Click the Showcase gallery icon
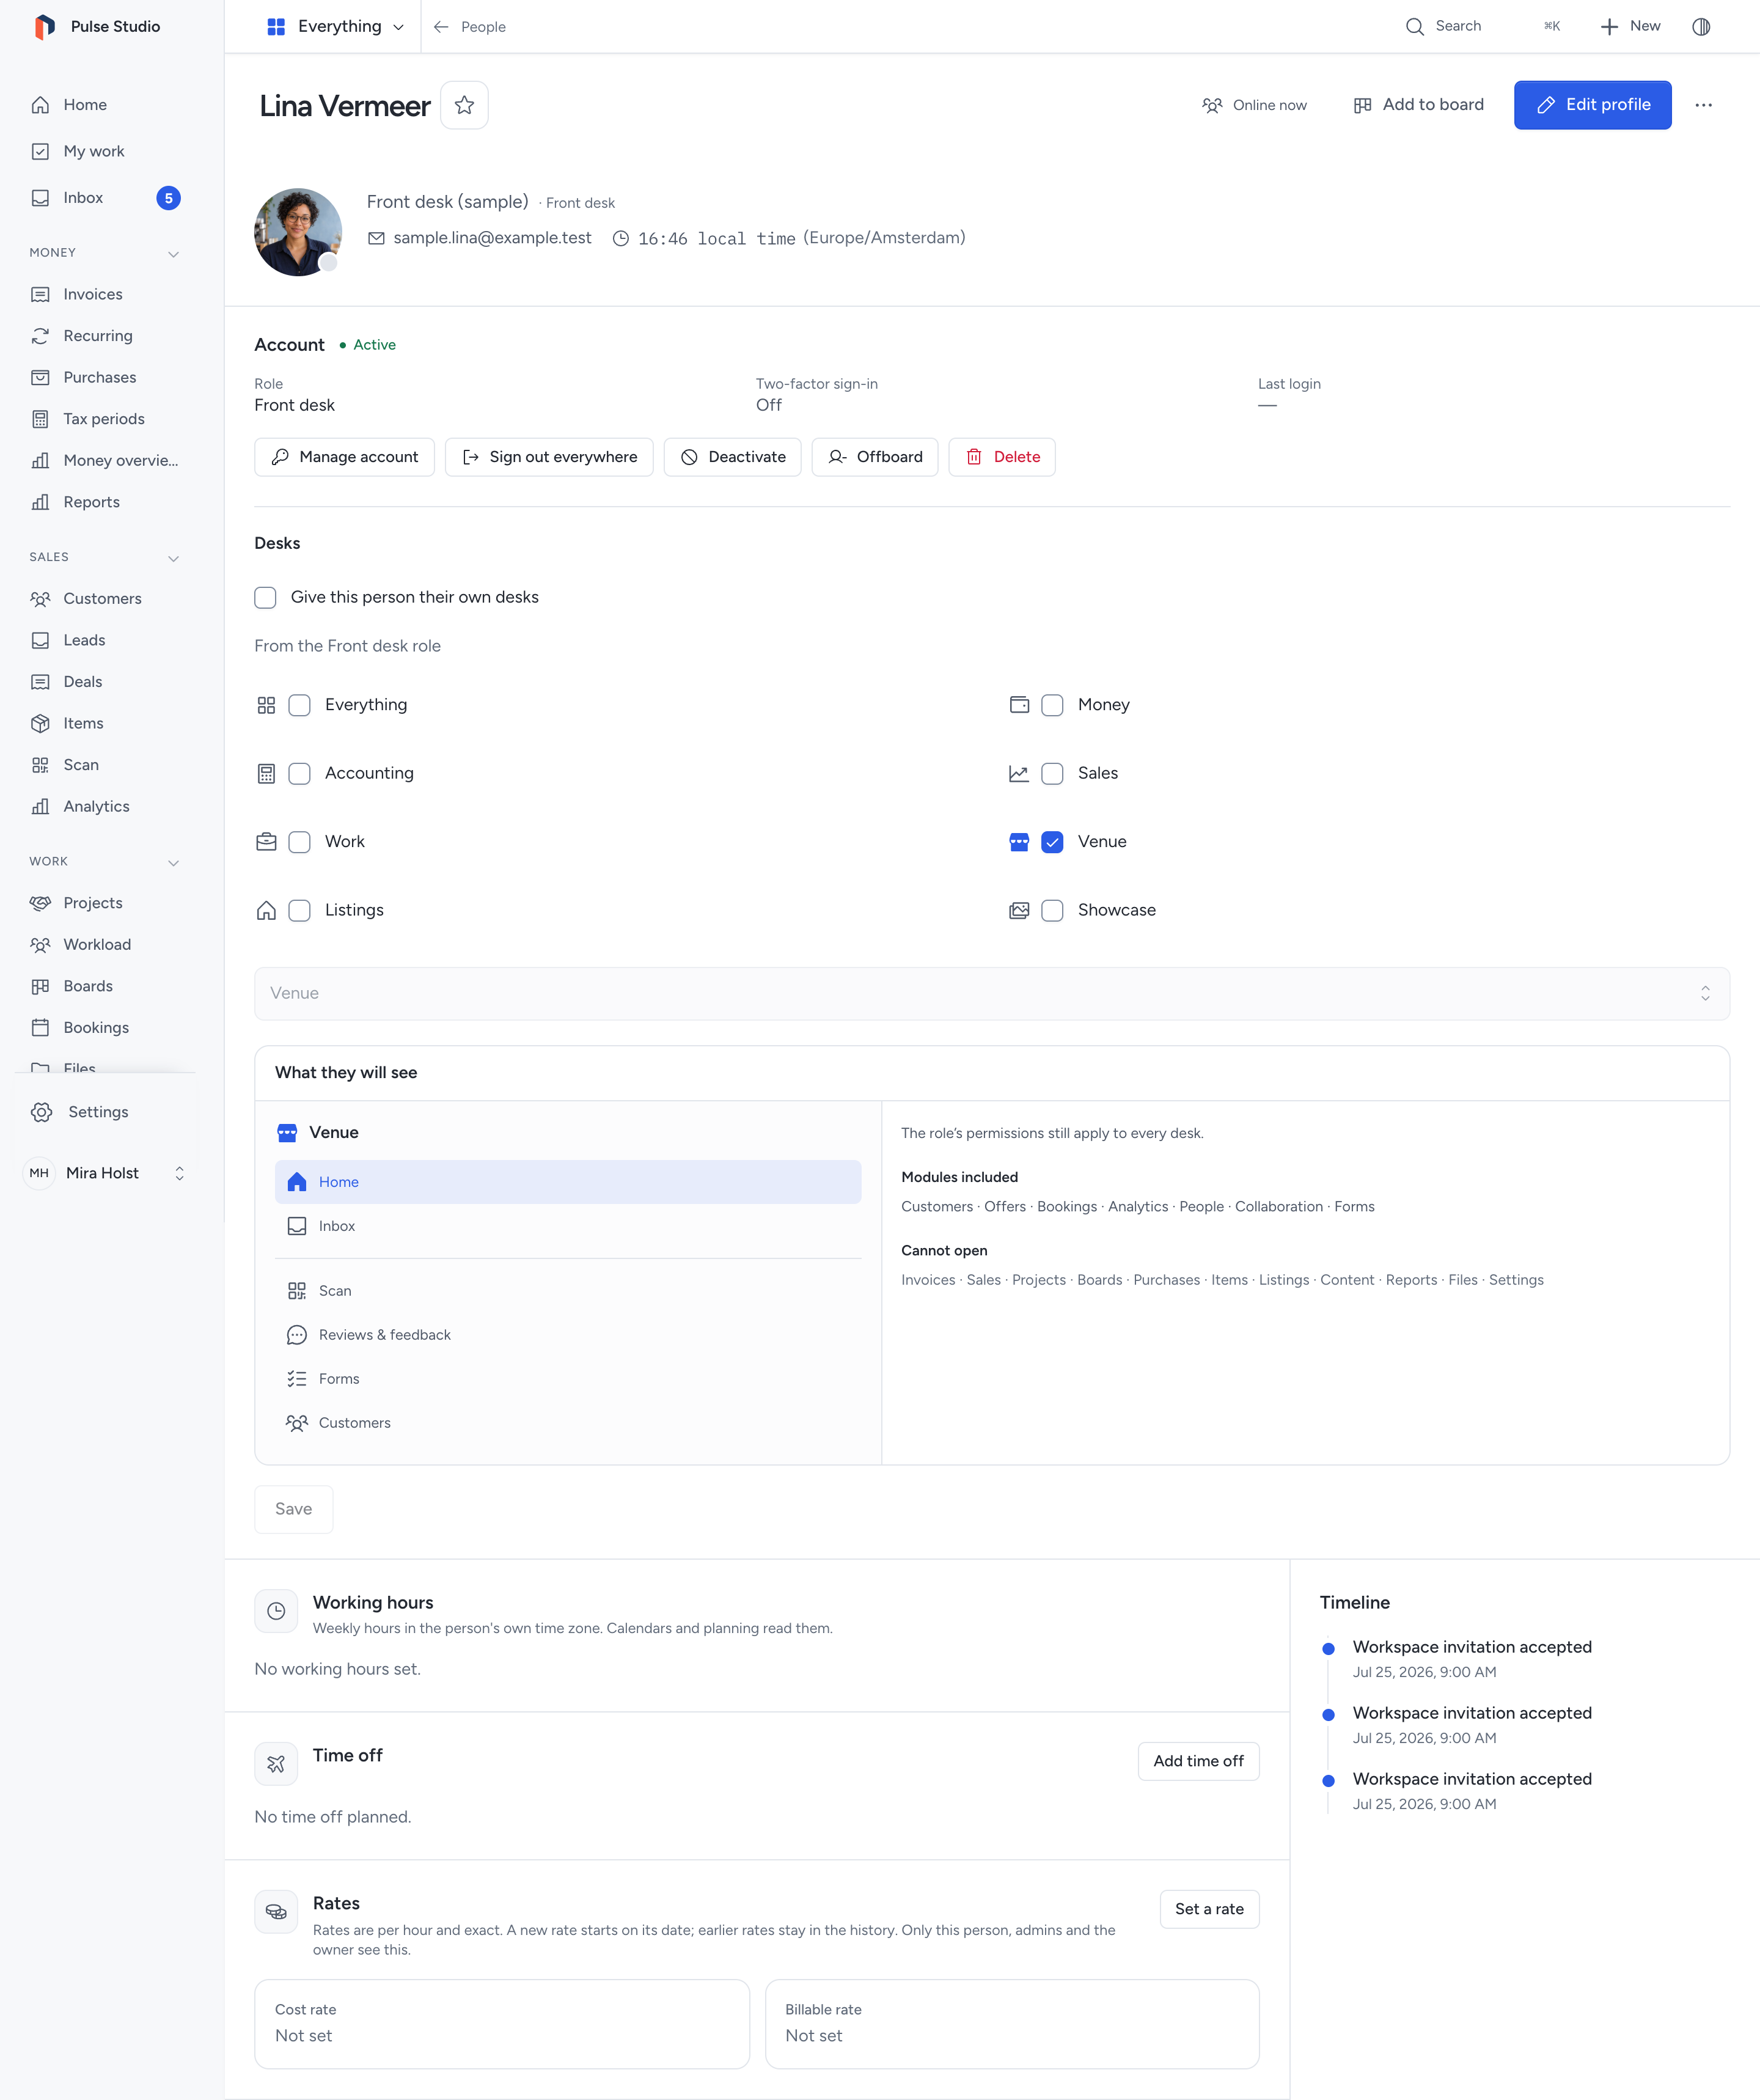This screenshot has height=2100, width=1760. [x=1019, y=910]
